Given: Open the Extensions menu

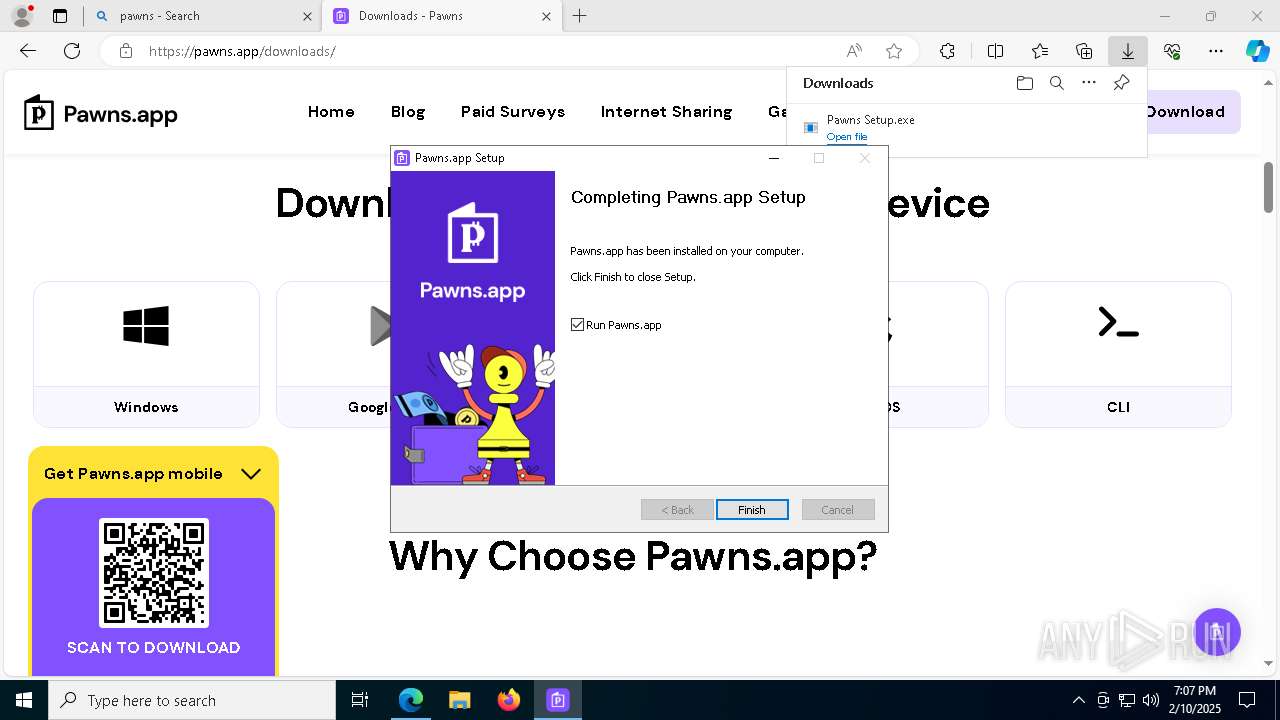Looking at the screenshot, I should (x=947, y=51).
